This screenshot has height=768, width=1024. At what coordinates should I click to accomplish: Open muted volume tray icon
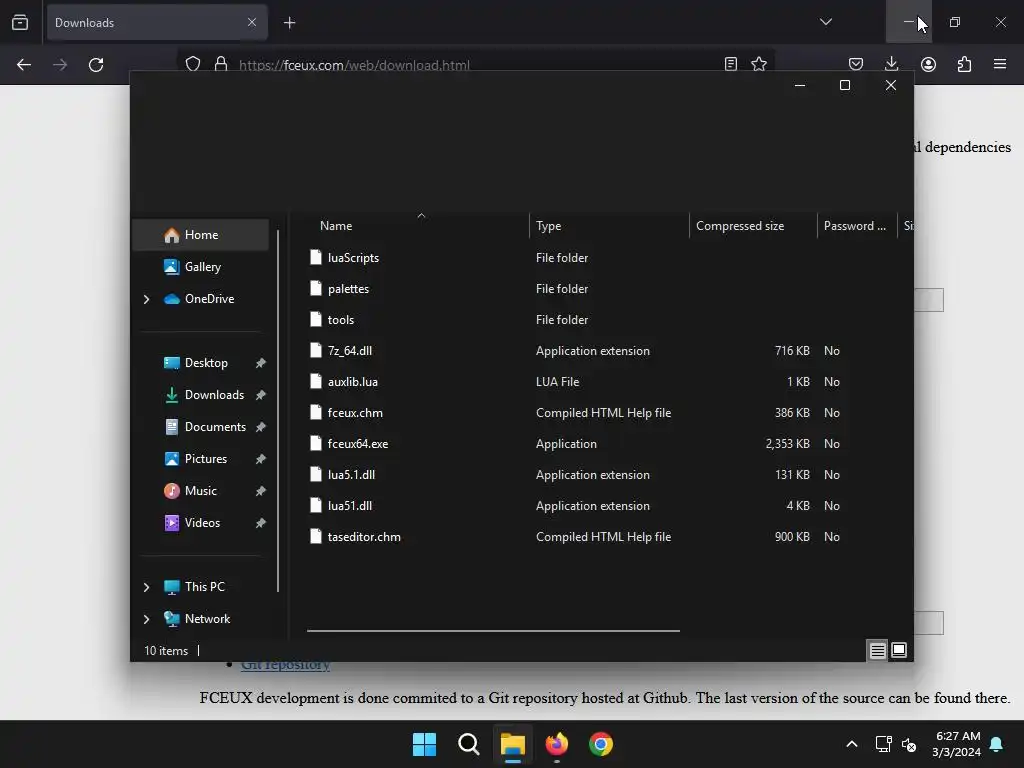(x=908, y=744)
